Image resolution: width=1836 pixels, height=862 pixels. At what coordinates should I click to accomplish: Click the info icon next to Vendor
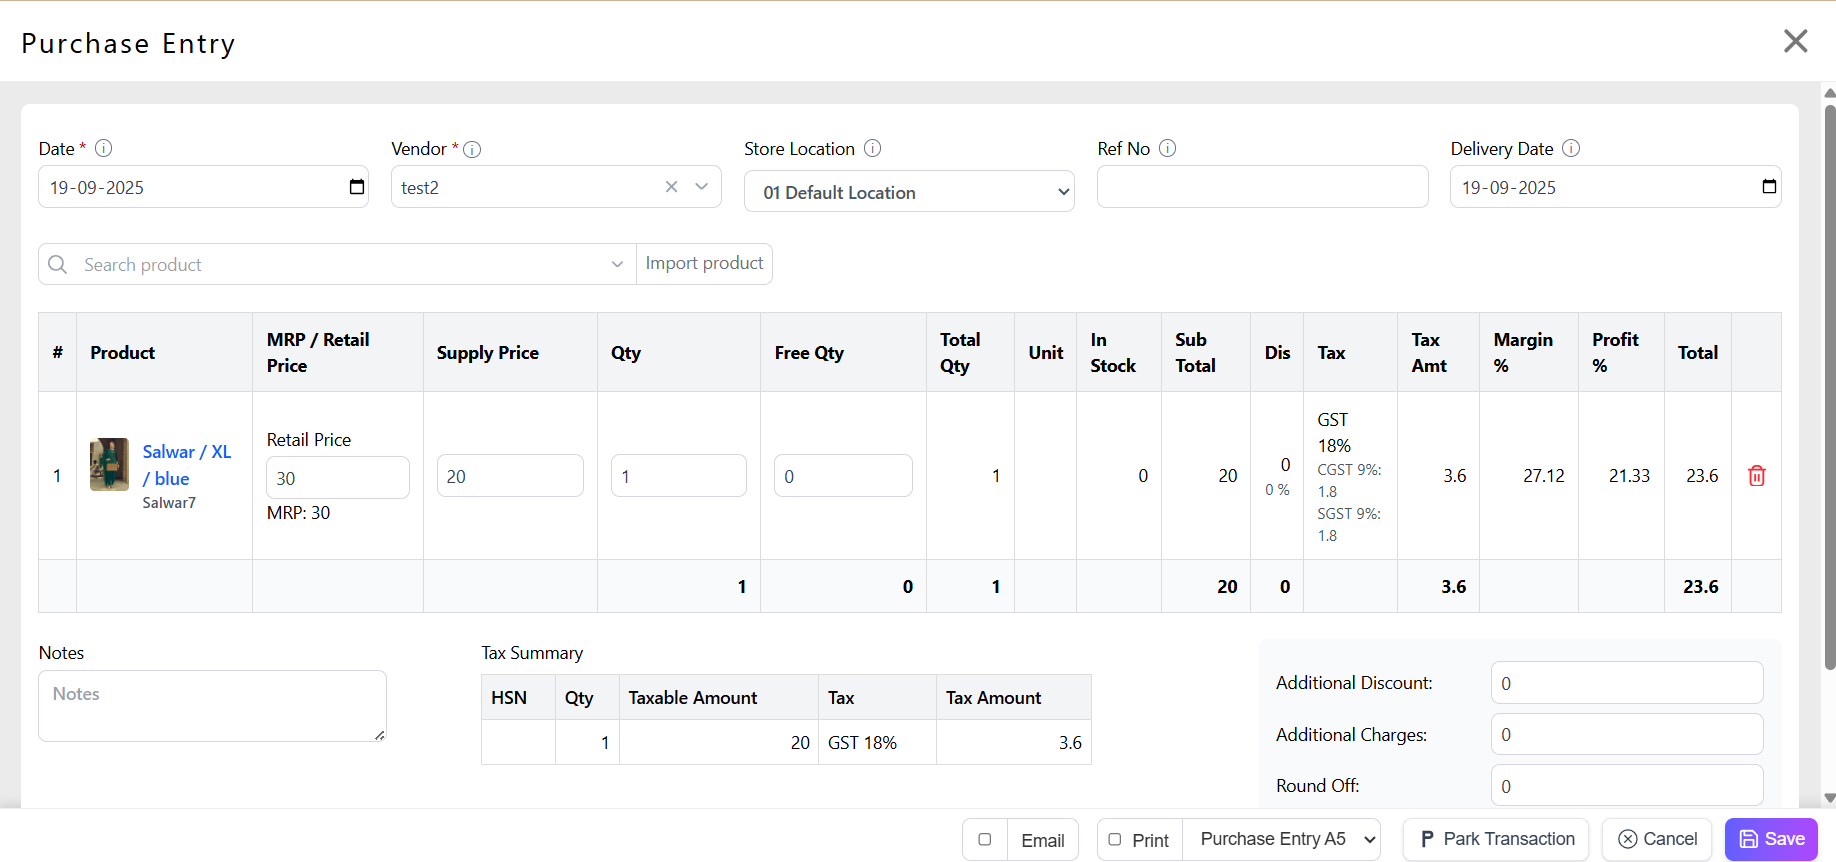pos(473,149)
